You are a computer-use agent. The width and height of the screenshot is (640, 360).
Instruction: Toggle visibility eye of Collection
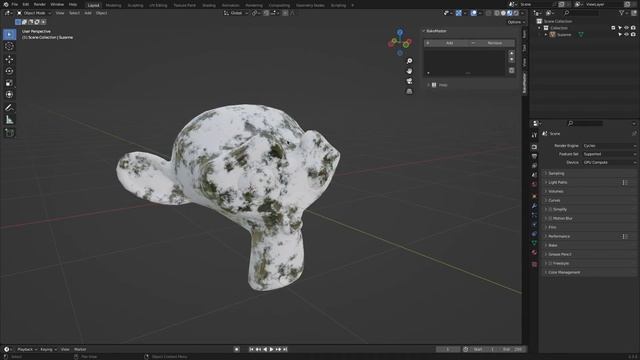click(626, 28)
